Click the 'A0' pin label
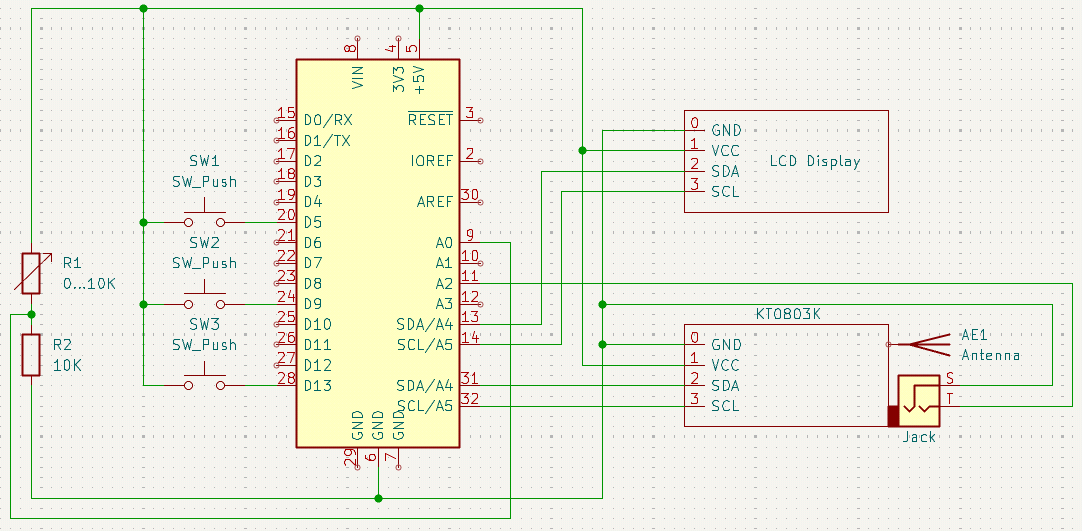 click(x=444, y=243)
